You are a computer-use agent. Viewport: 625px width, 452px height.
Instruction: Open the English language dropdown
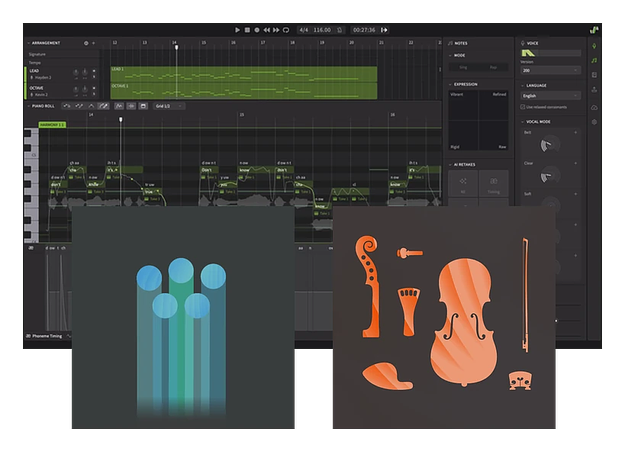550,96
